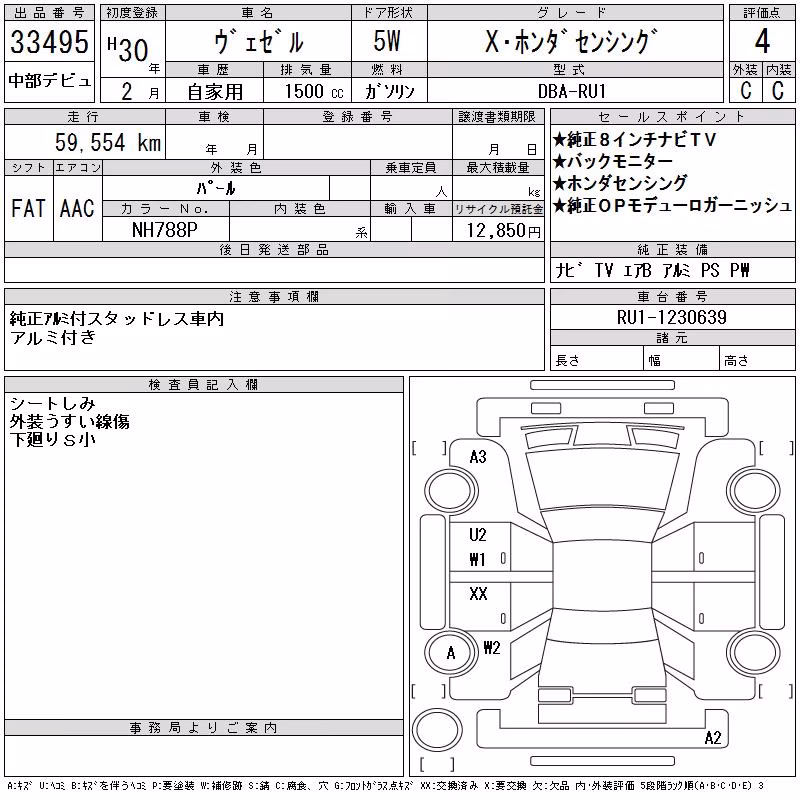Click damage mark U2 on front door

click(x=478, y=535)
